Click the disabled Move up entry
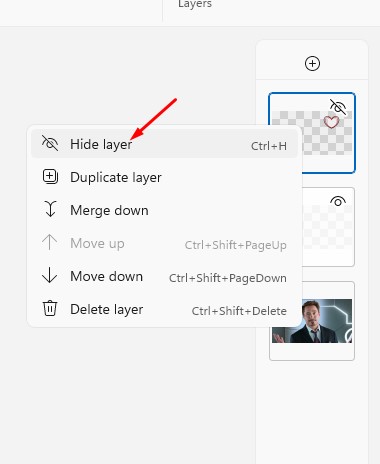The width and height of the screenshot is (380, 464). coord(164,243)
